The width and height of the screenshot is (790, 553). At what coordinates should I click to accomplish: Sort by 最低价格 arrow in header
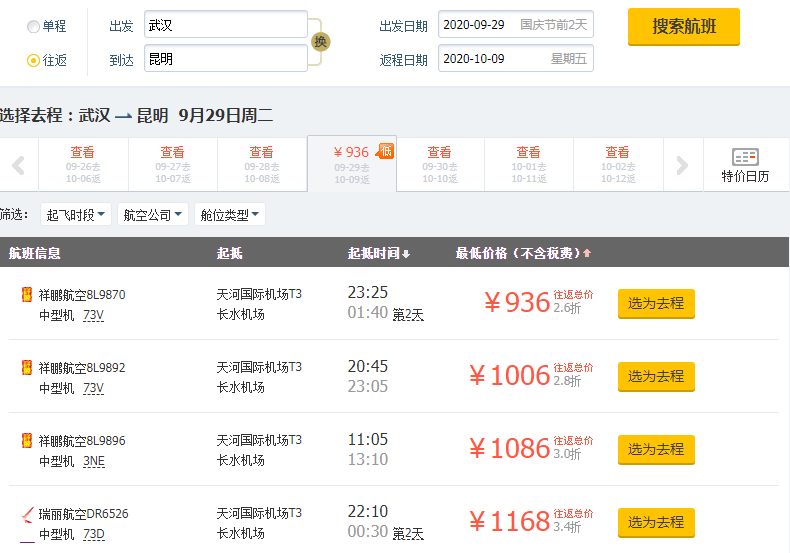pyautogui.click(x=587, y=254)
